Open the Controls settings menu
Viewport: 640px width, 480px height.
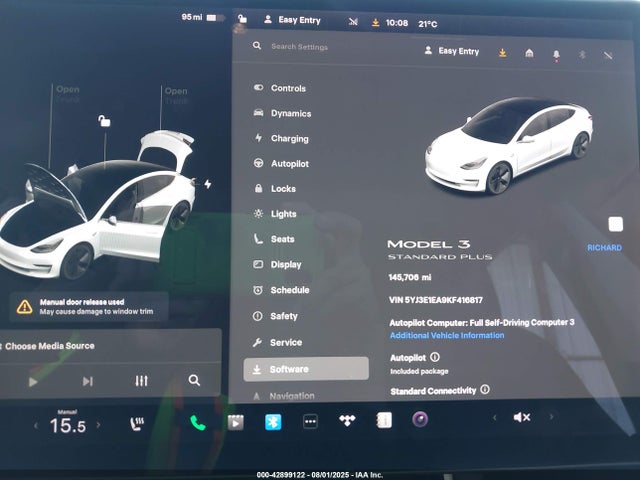pos(280,88)
